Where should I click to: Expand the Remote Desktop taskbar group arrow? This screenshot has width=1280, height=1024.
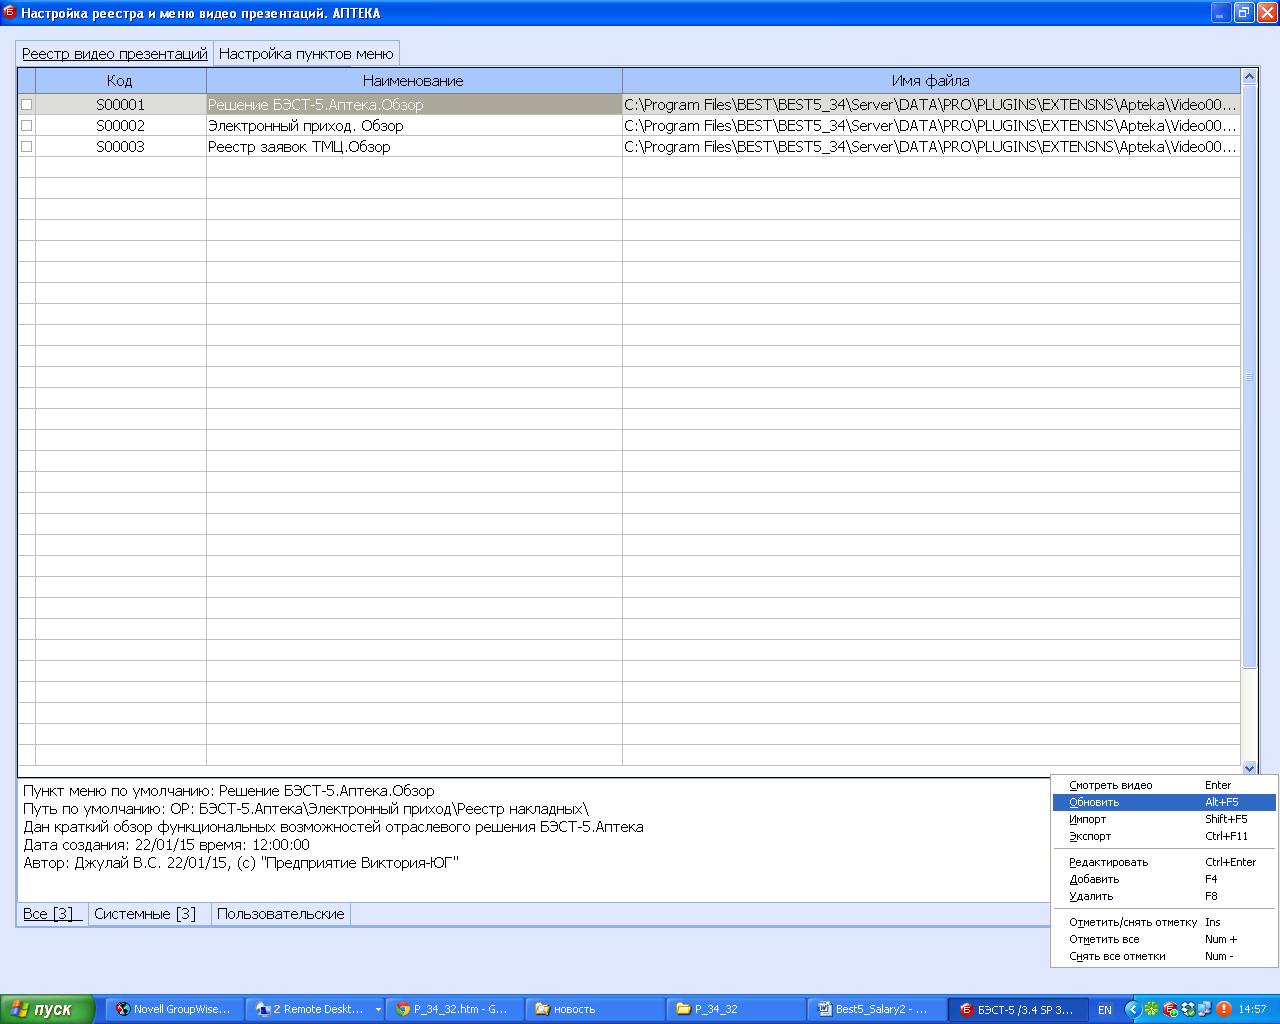[x=378, y=1010]
